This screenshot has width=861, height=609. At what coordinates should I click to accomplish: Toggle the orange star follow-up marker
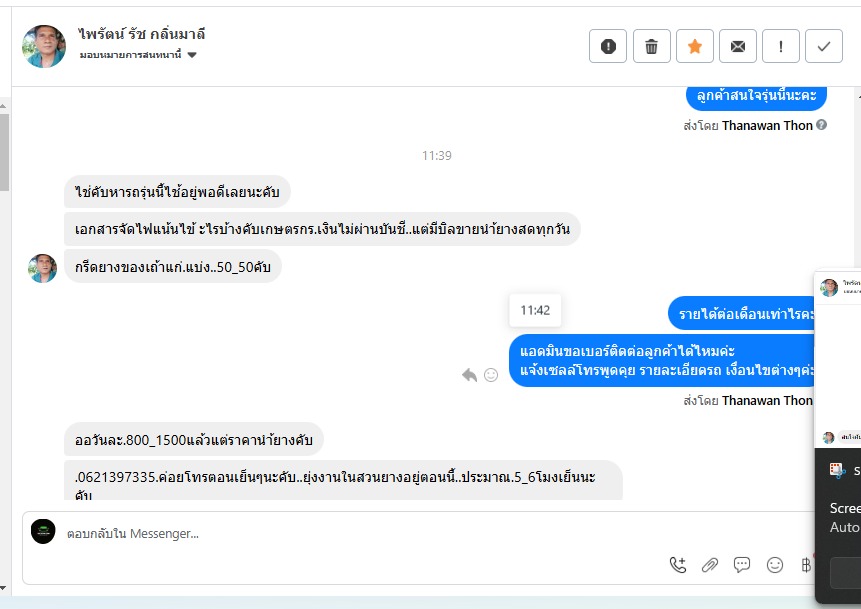point(695,46)
